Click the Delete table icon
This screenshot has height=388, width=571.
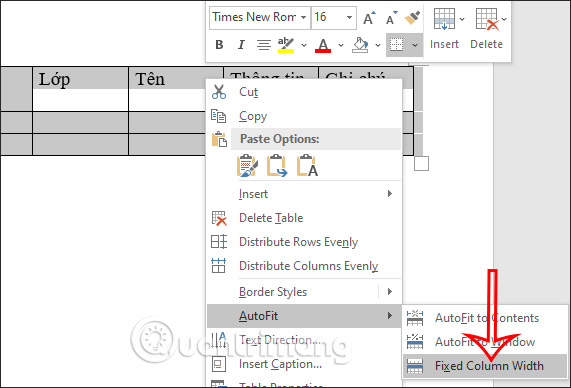(x=487, y=19)
